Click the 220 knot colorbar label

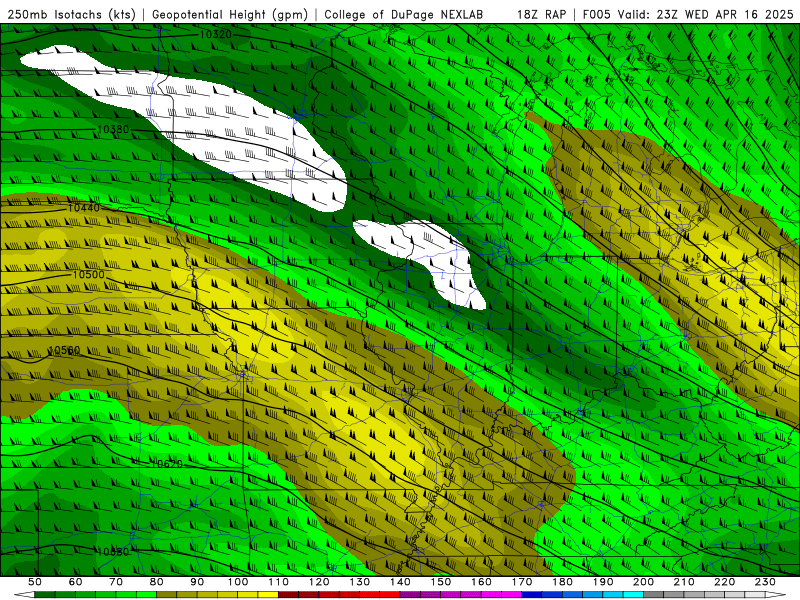point(724,582)
